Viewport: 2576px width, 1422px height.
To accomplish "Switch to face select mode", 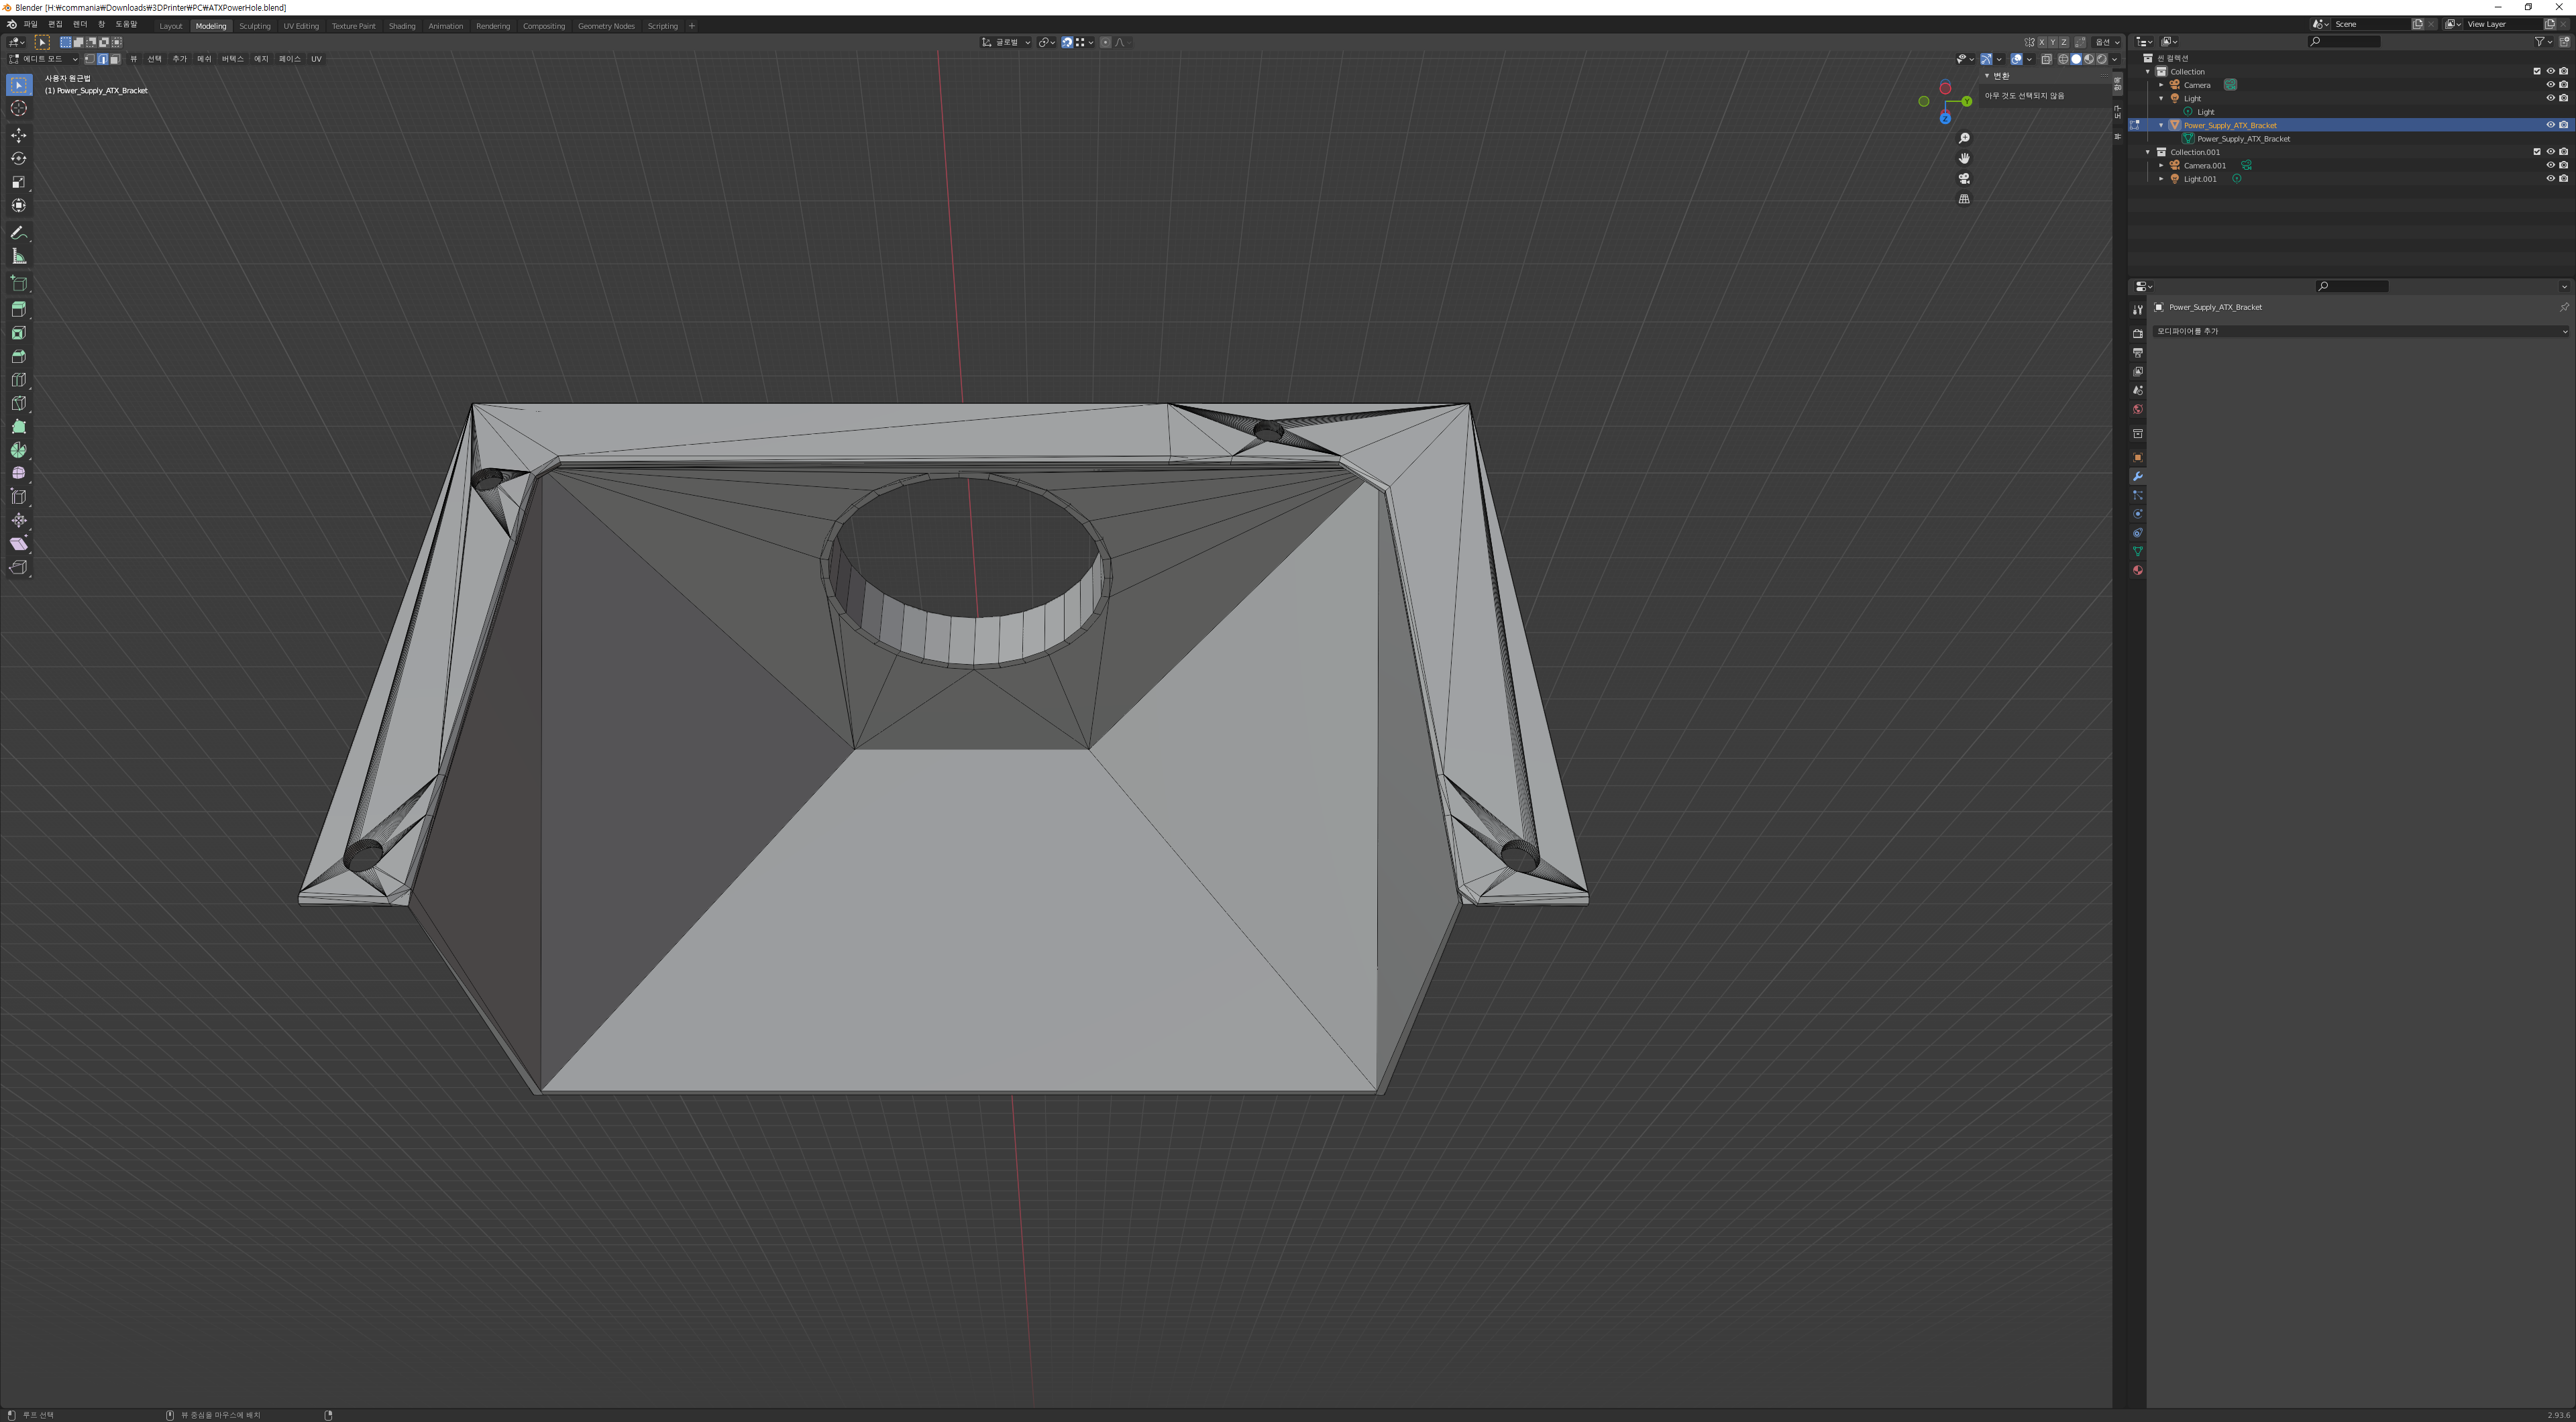I will (115, 59).
